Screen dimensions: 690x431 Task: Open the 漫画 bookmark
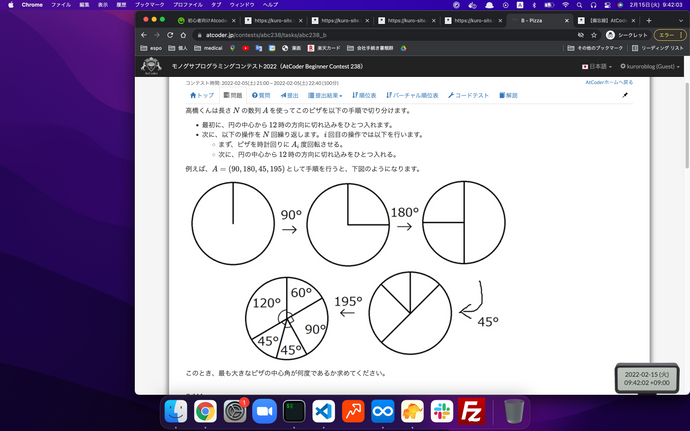point(292,48)
